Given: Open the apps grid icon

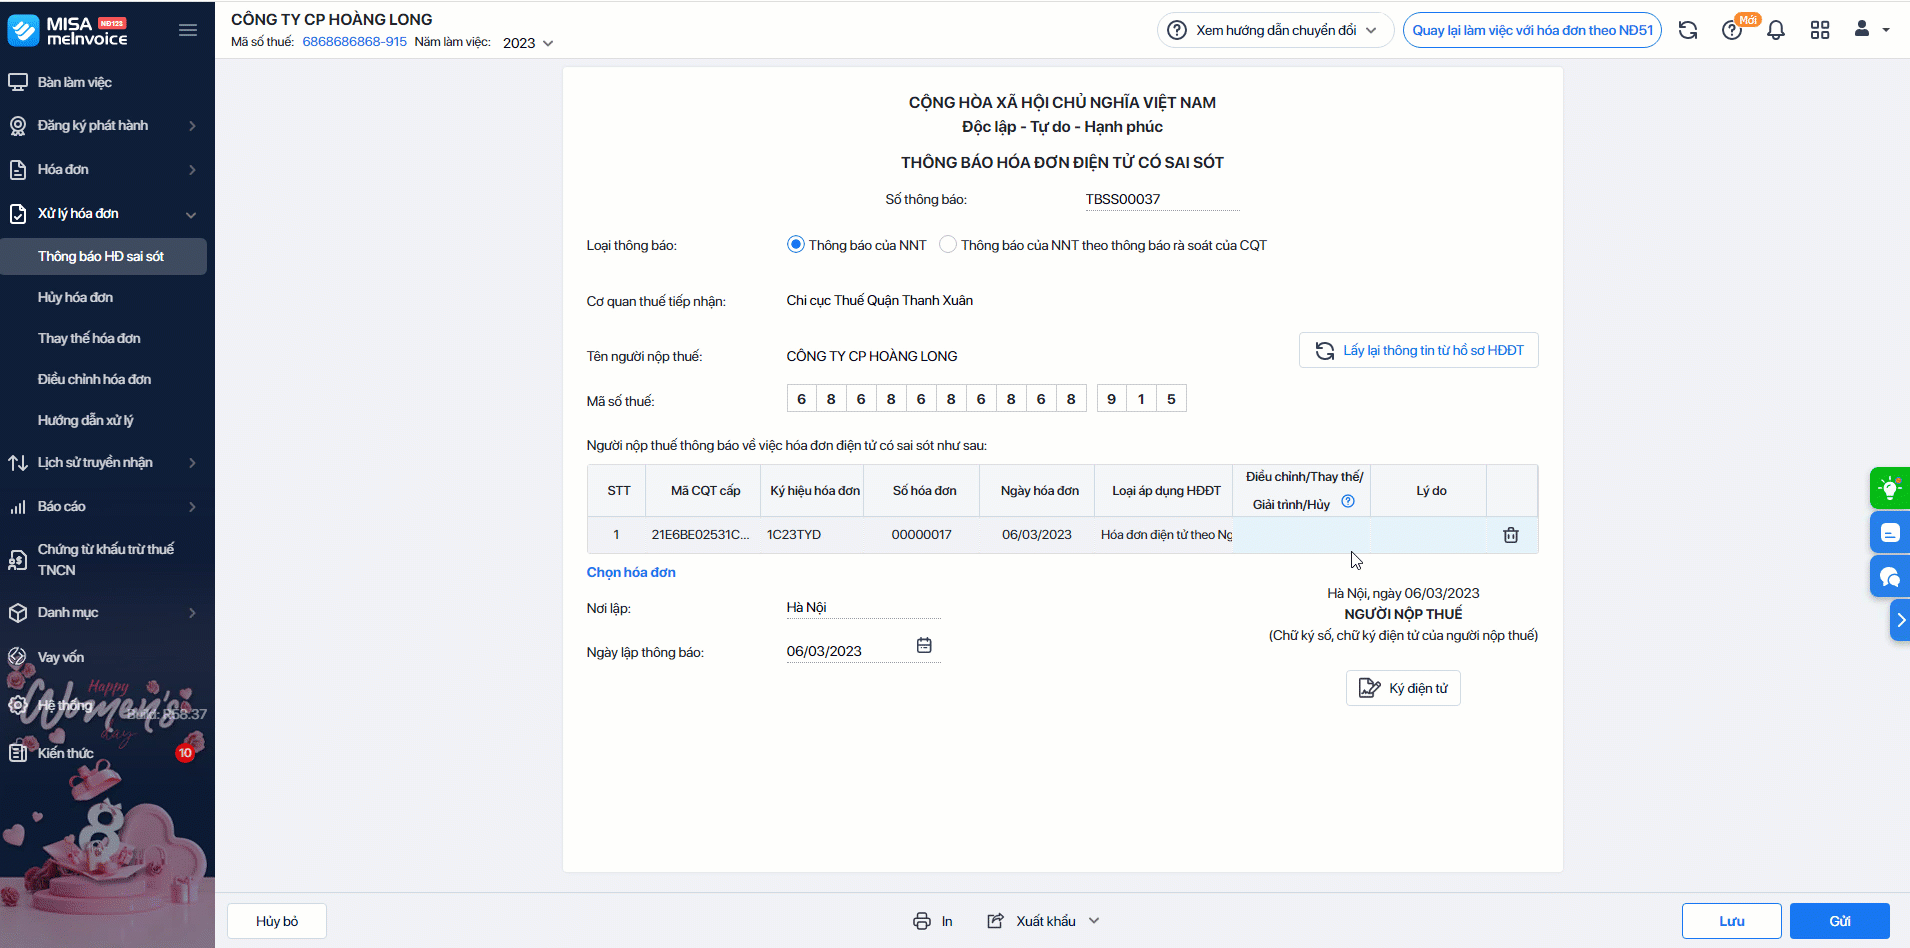Looking at the screenshot, I should click(1820, 30).
